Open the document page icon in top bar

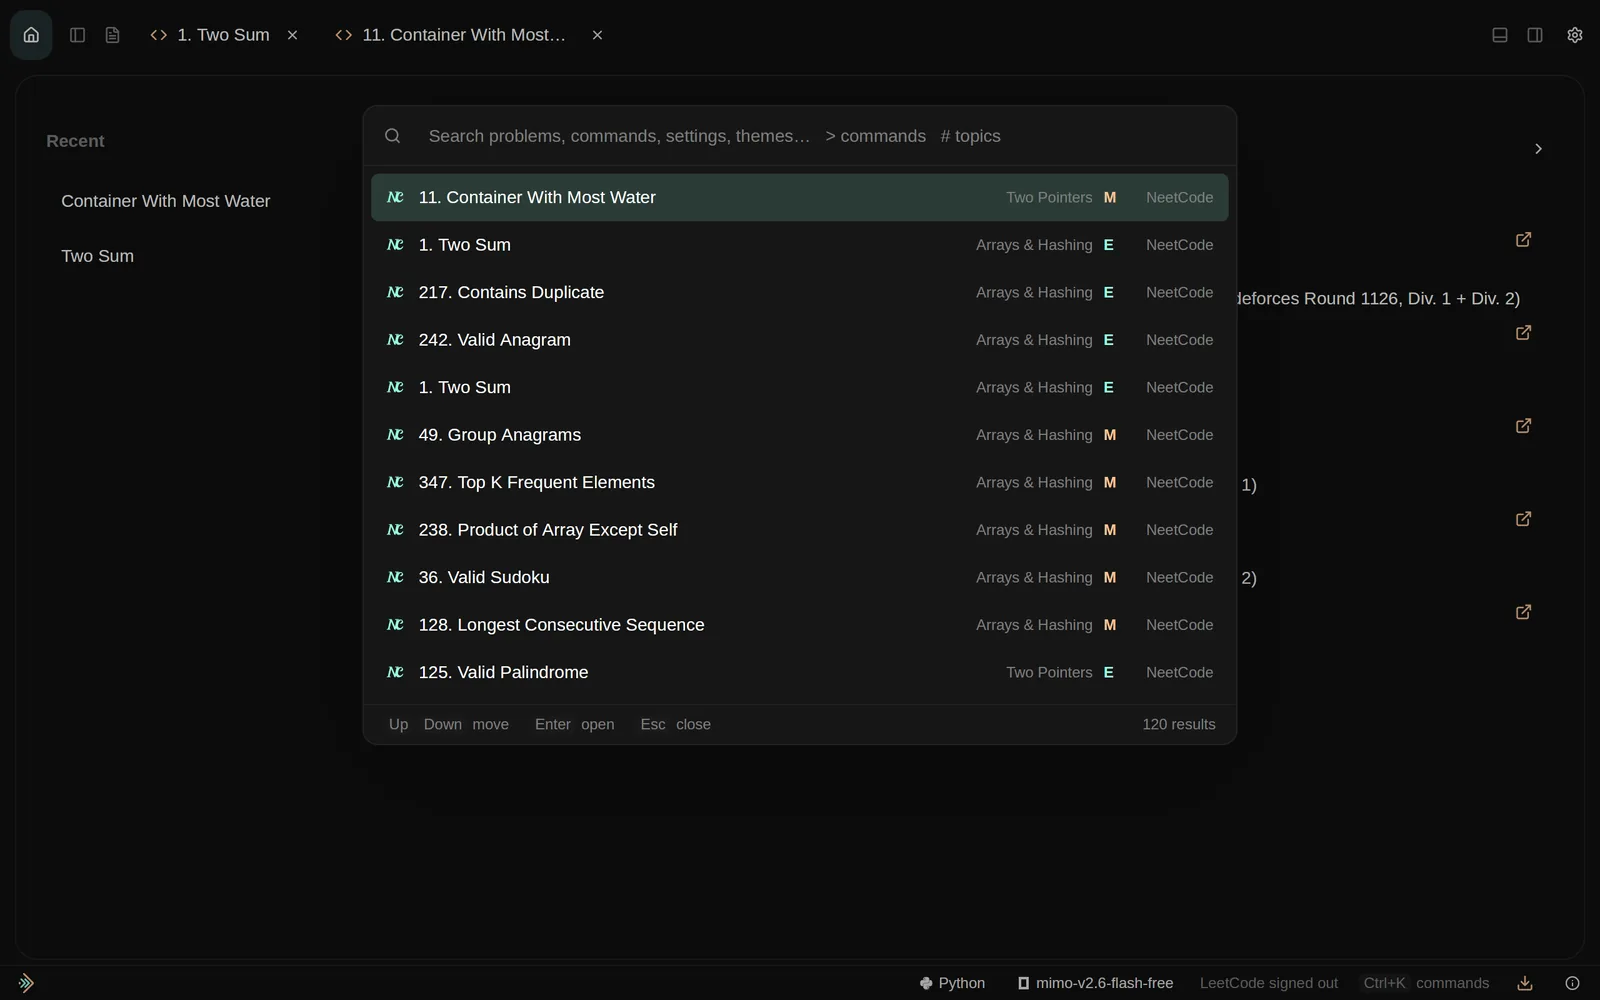pyautogui.click(x=112, y=35)
